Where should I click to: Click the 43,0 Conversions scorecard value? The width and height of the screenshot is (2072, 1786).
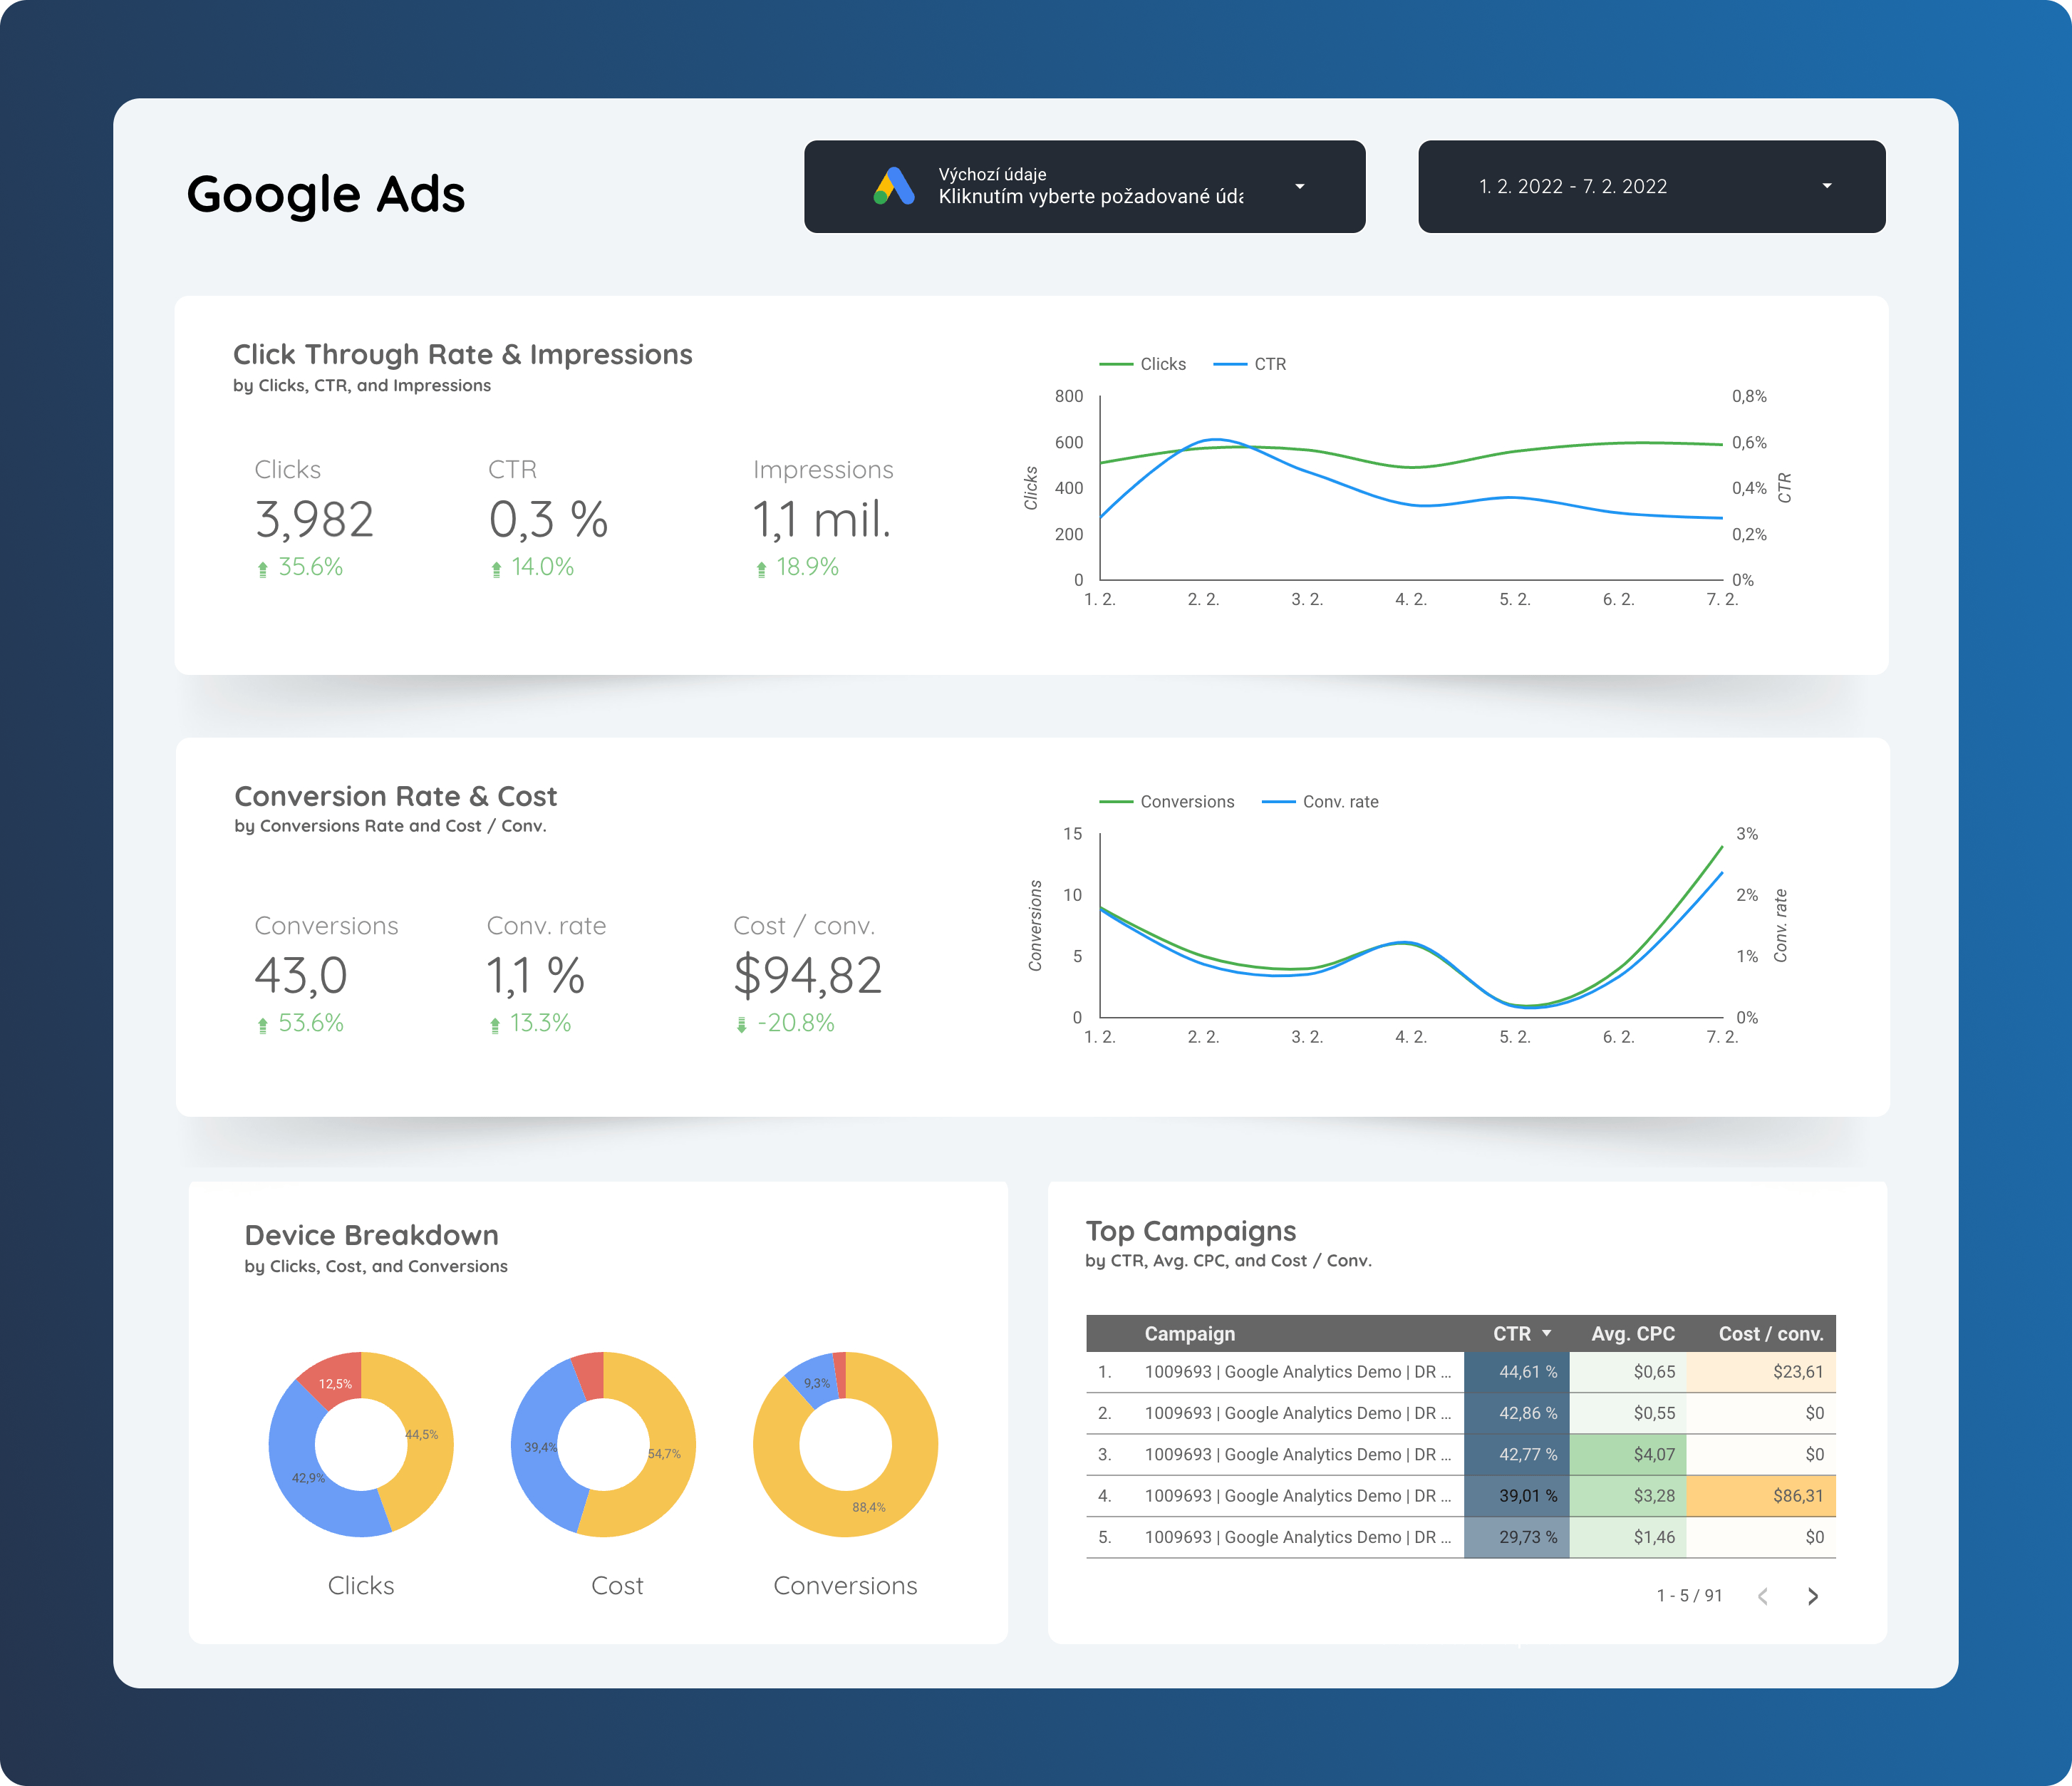[301, 976]
